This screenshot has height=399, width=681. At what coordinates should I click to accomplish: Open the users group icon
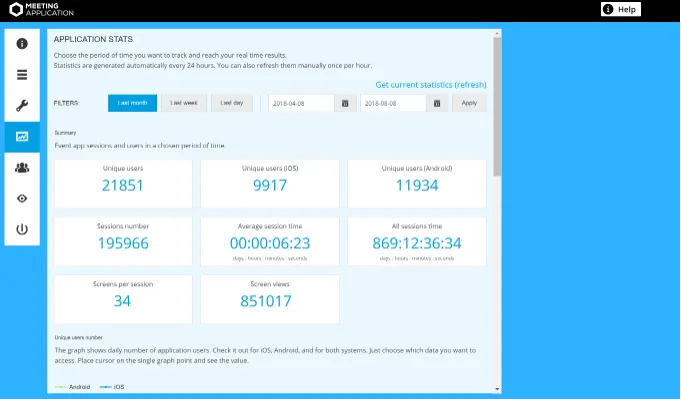tap(22, 168)
